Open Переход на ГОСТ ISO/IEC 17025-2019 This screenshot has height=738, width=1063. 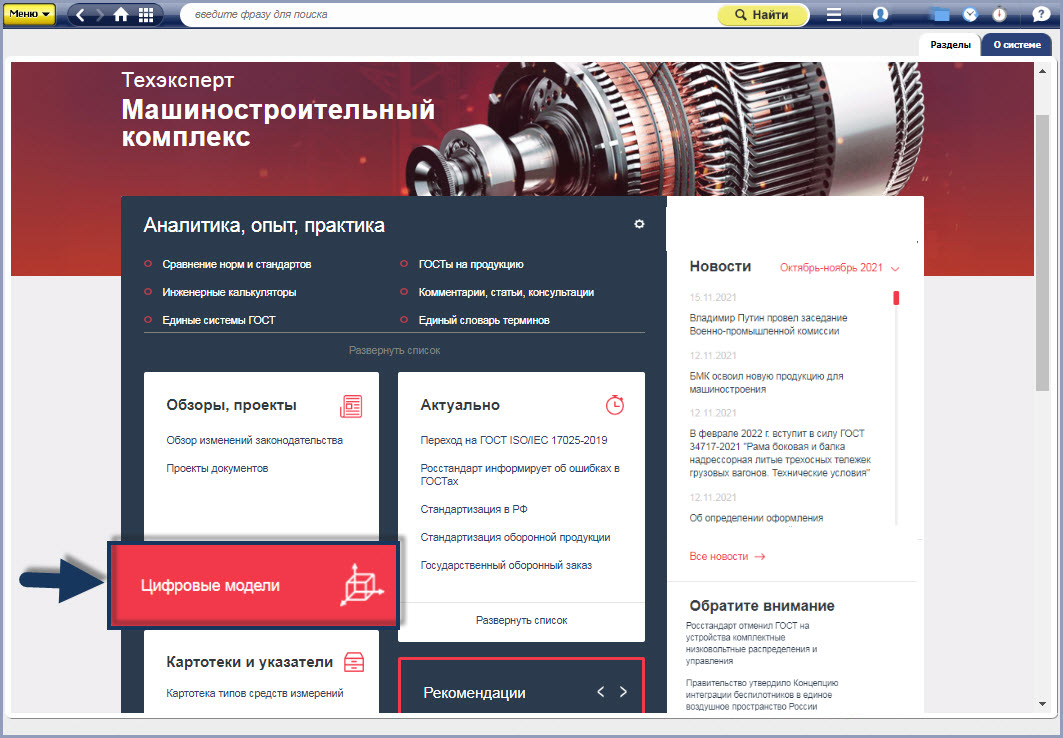pyautogui.click(x=514, y=440)
